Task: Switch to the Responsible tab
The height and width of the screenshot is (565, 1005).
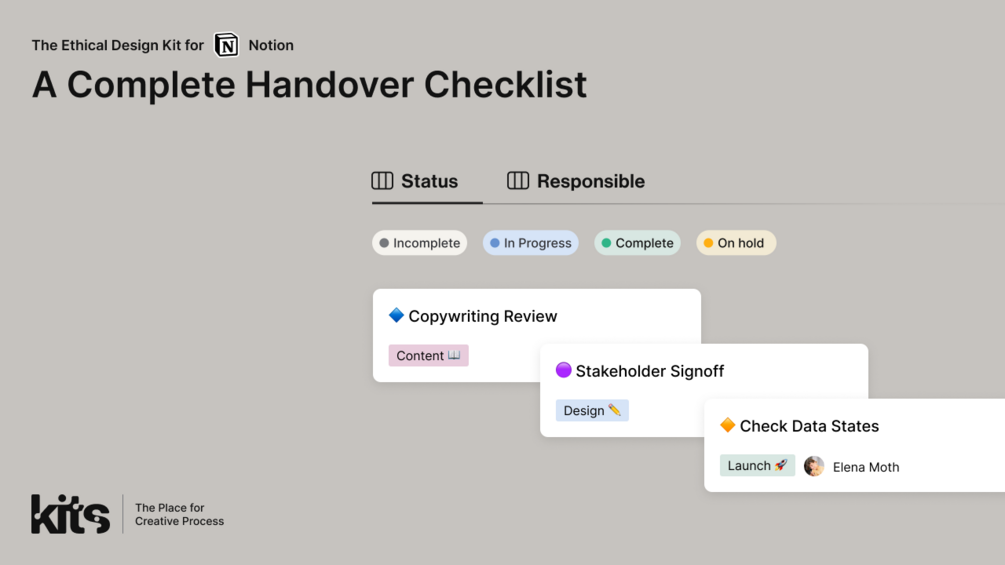Action: 590,182
